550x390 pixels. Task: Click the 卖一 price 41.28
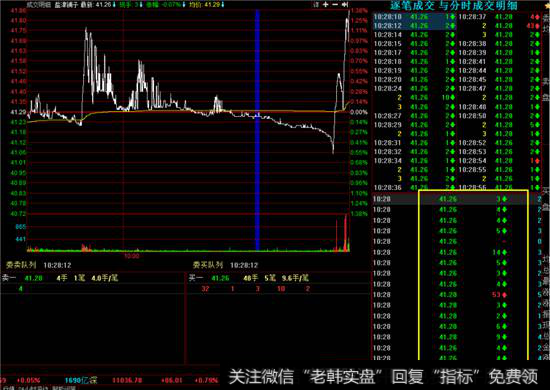(x=33, y=278)
